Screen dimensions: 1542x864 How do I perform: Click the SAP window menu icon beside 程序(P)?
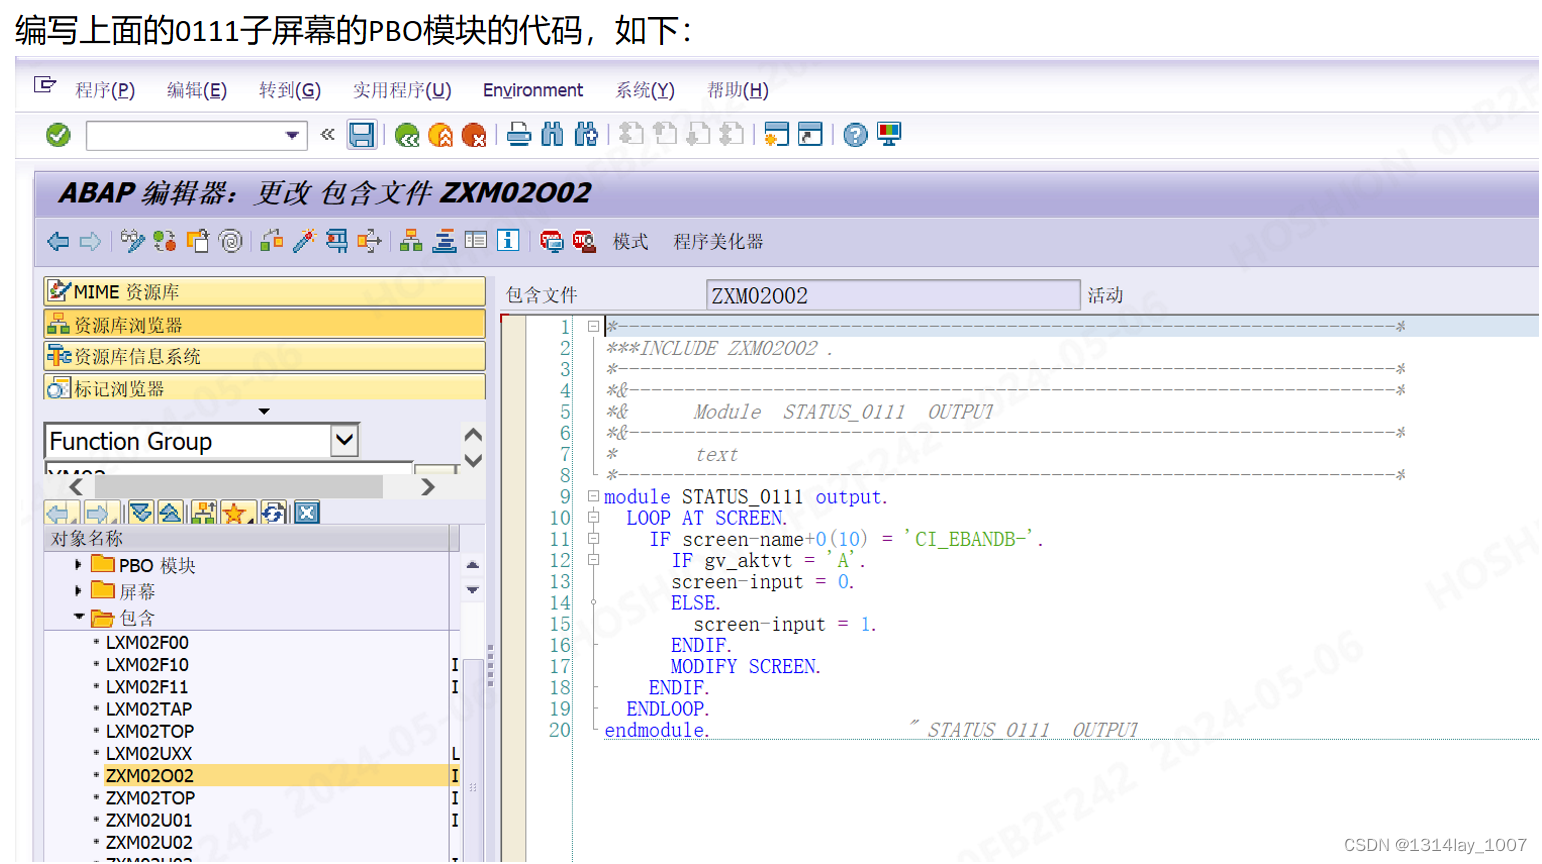coord(45,85)
